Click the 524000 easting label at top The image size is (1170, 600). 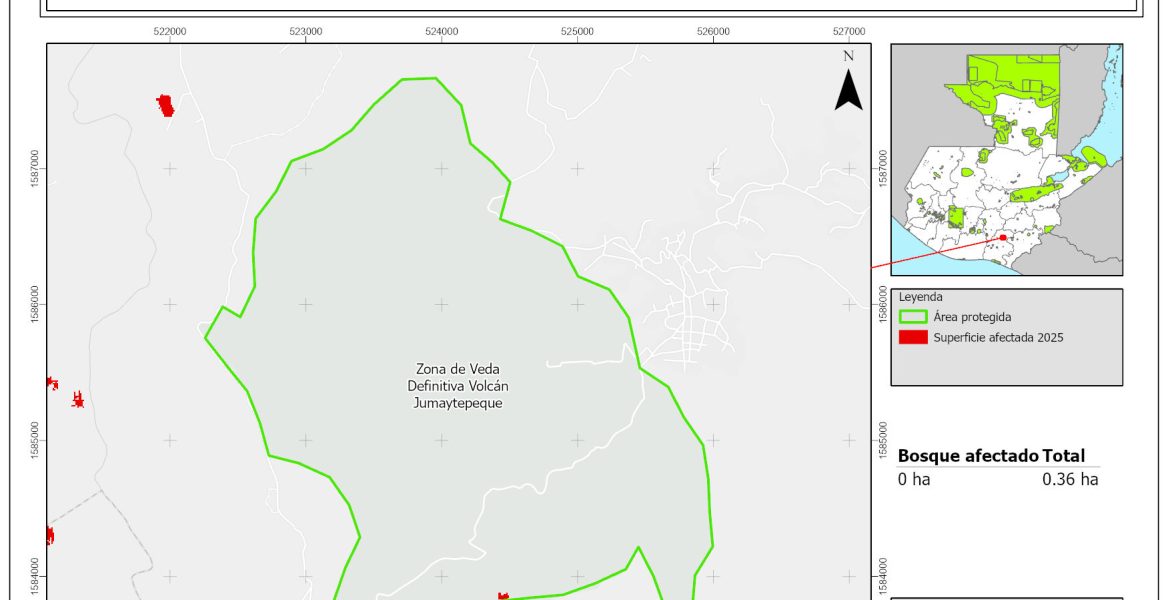(x=441, y=31)
